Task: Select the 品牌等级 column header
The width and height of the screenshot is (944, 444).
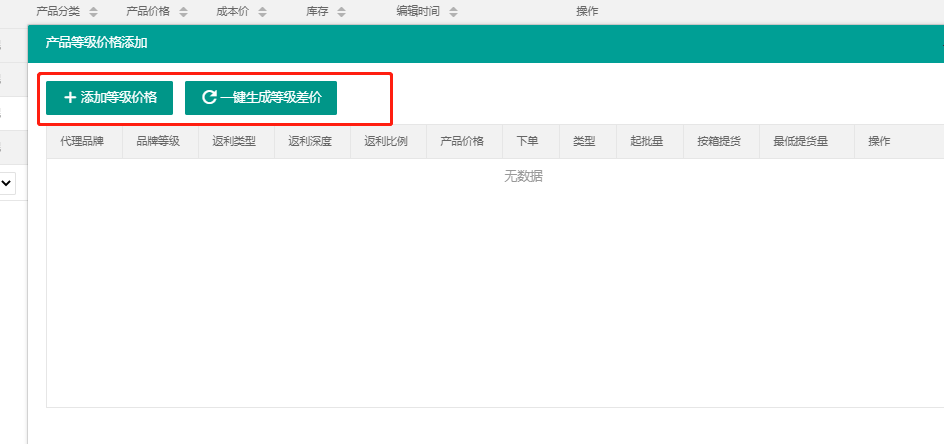Action: point(158,142)
